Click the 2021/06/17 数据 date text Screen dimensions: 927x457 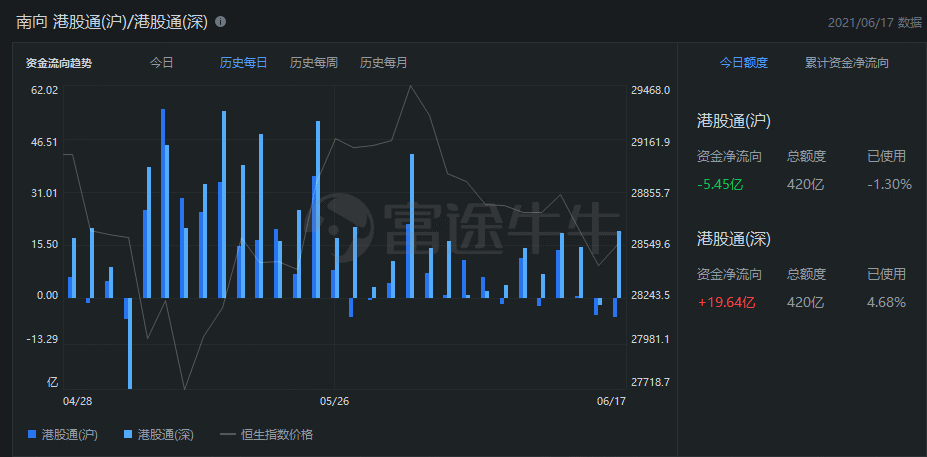pos(874,22)
